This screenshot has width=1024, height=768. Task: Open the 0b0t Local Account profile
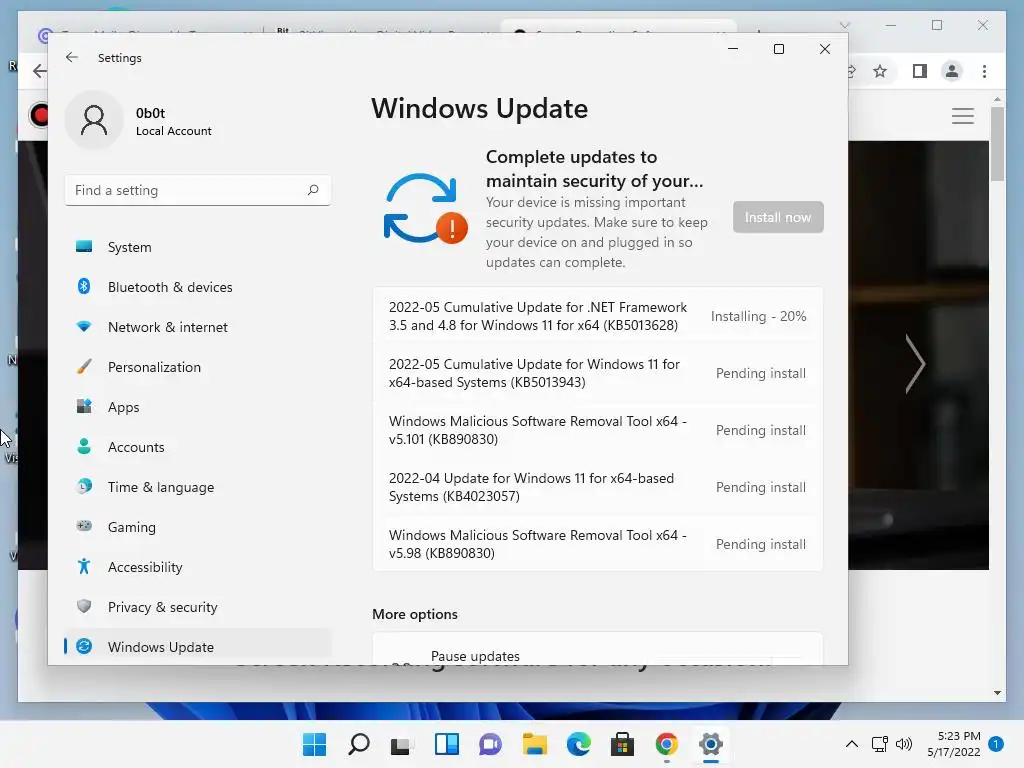point(139,121)
